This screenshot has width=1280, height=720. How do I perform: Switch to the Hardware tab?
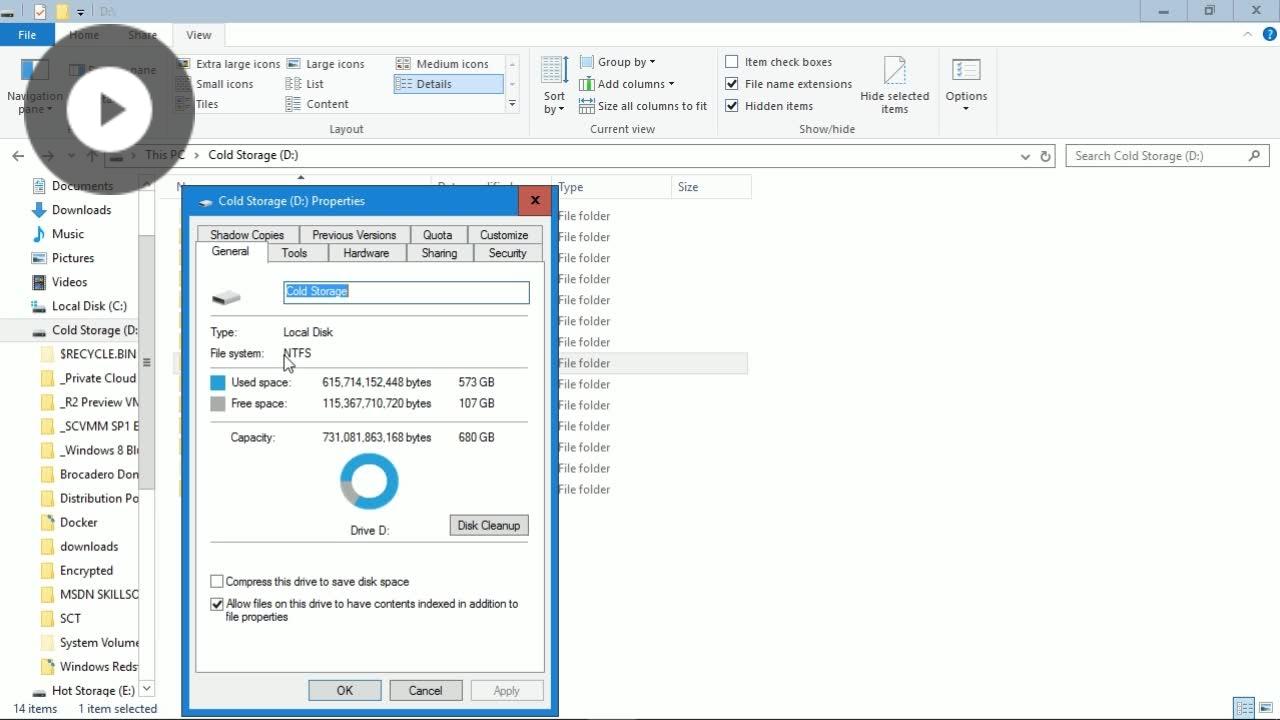tap(366, 254)
